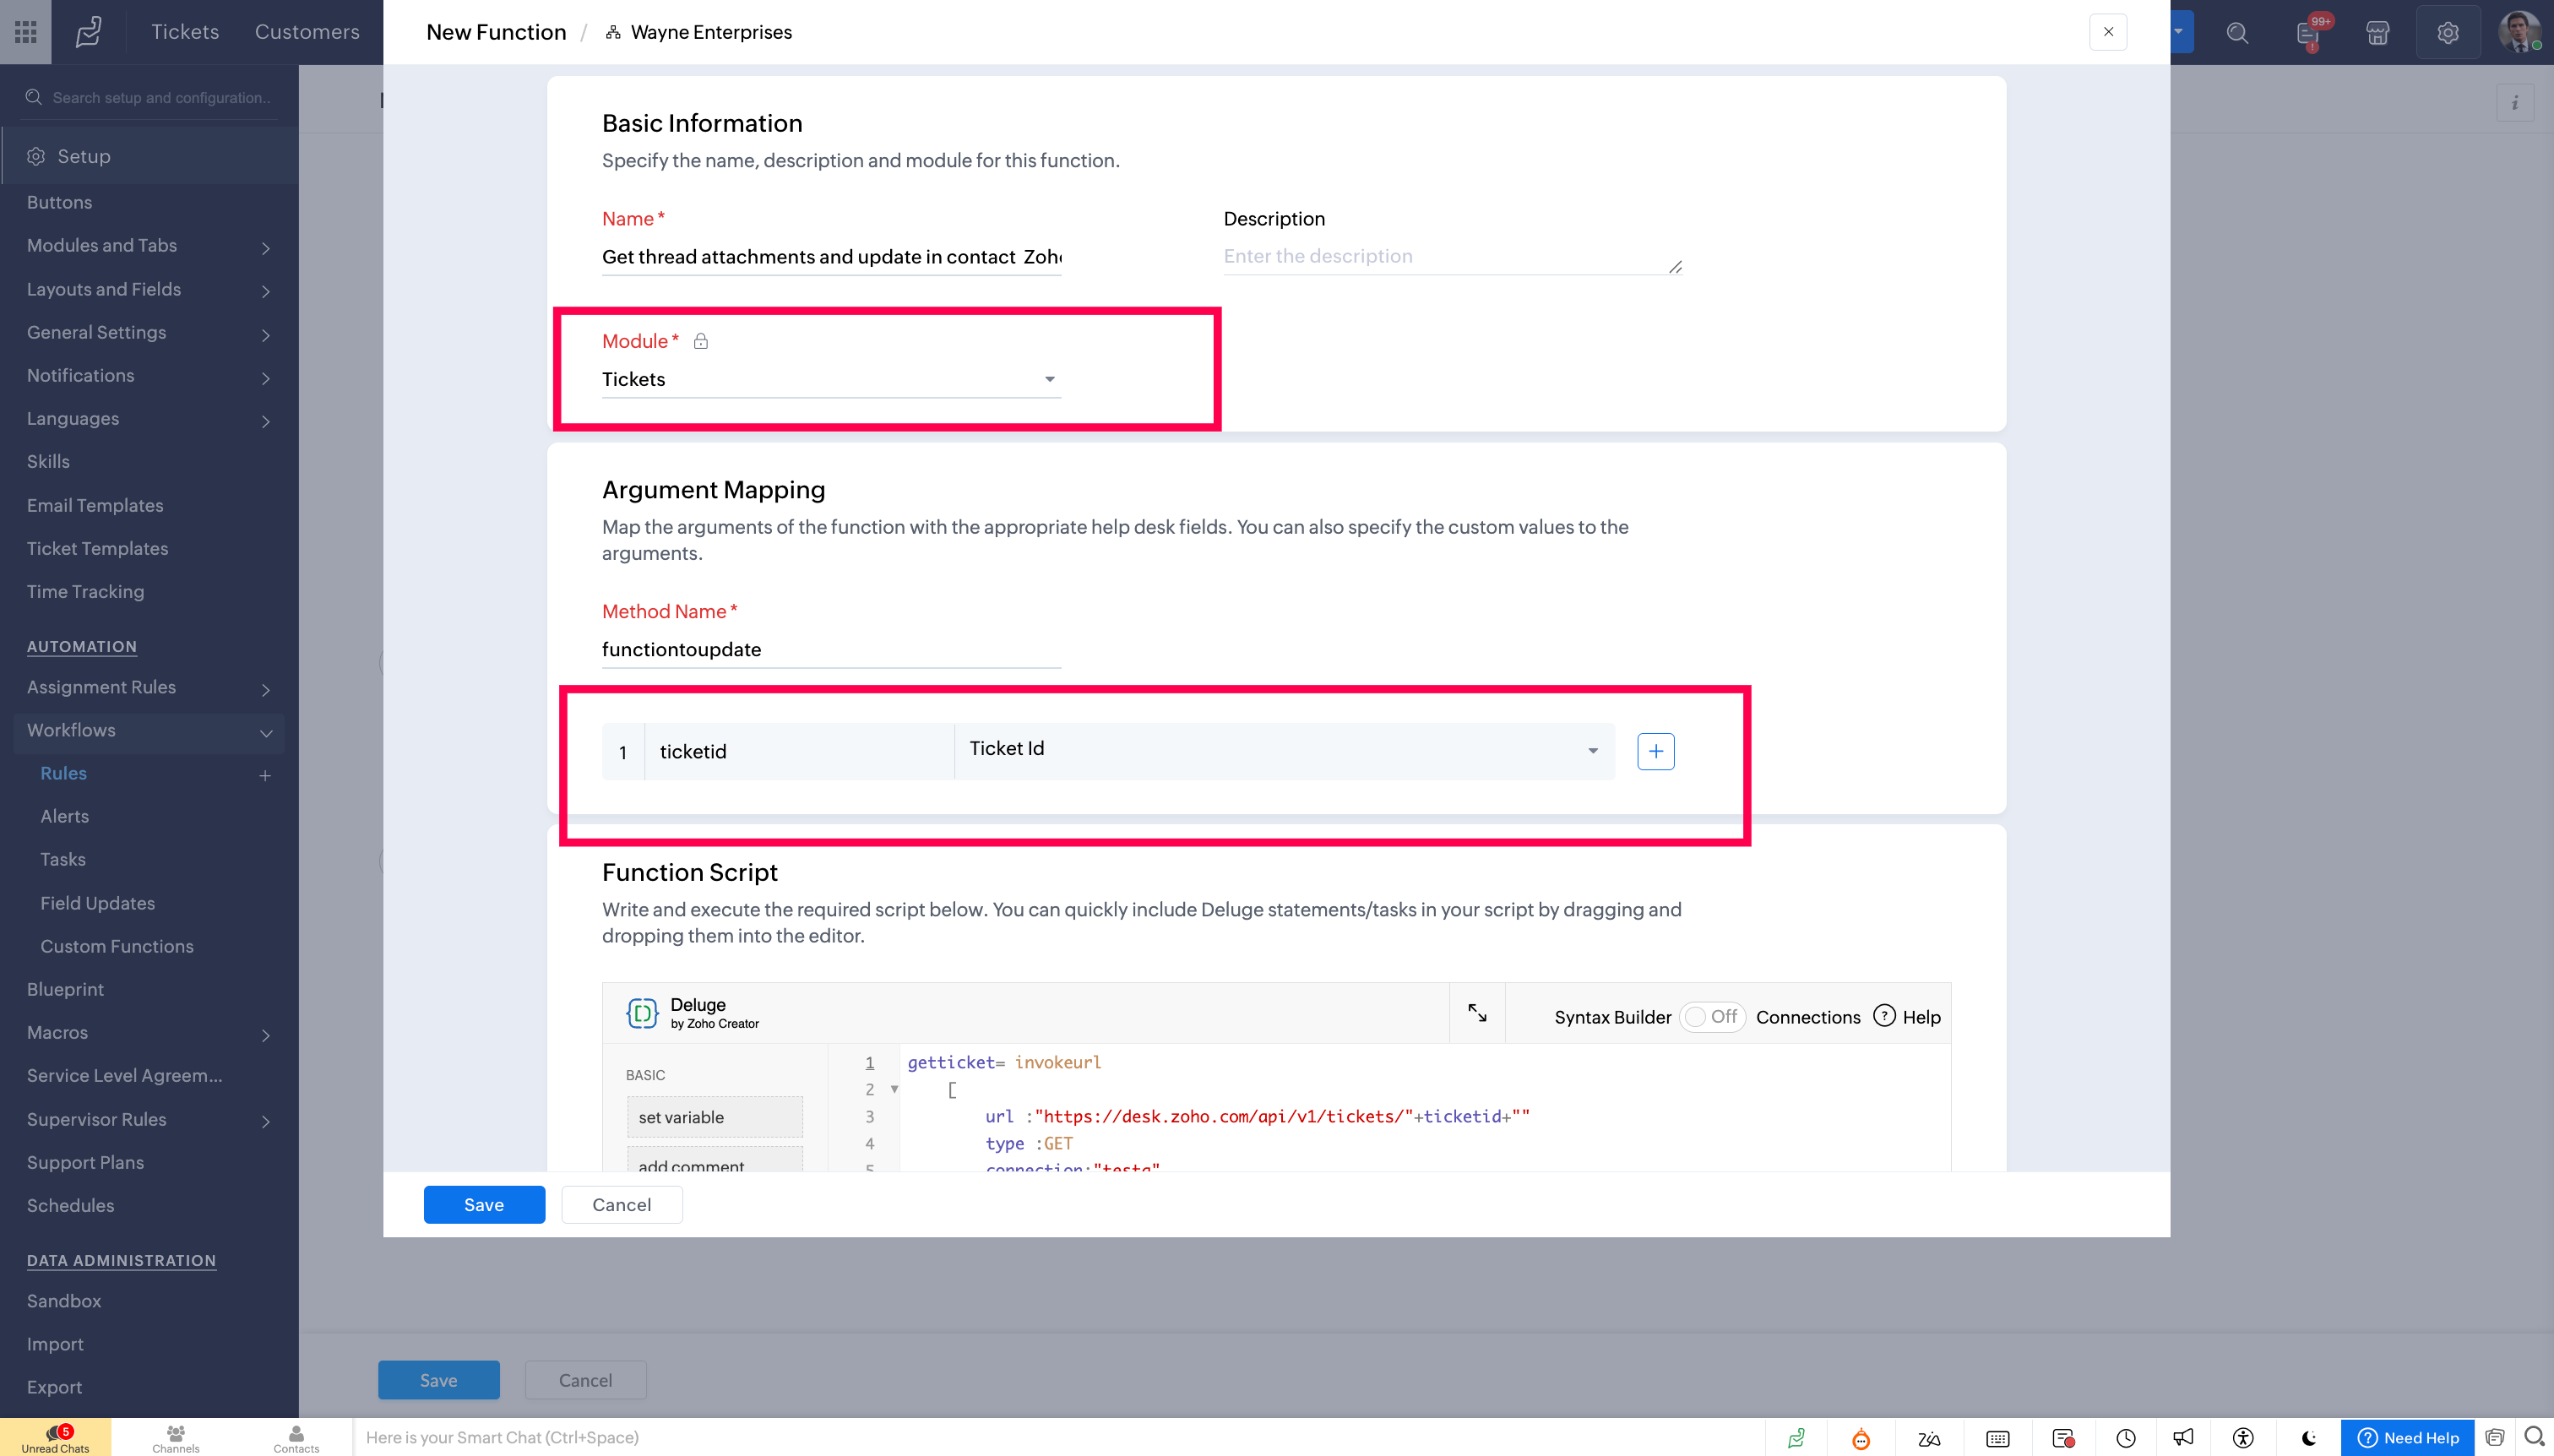Click the Help question mark icon
The image size is (2554, 1456).
pyautogui.click(x=1884, y=1016)
